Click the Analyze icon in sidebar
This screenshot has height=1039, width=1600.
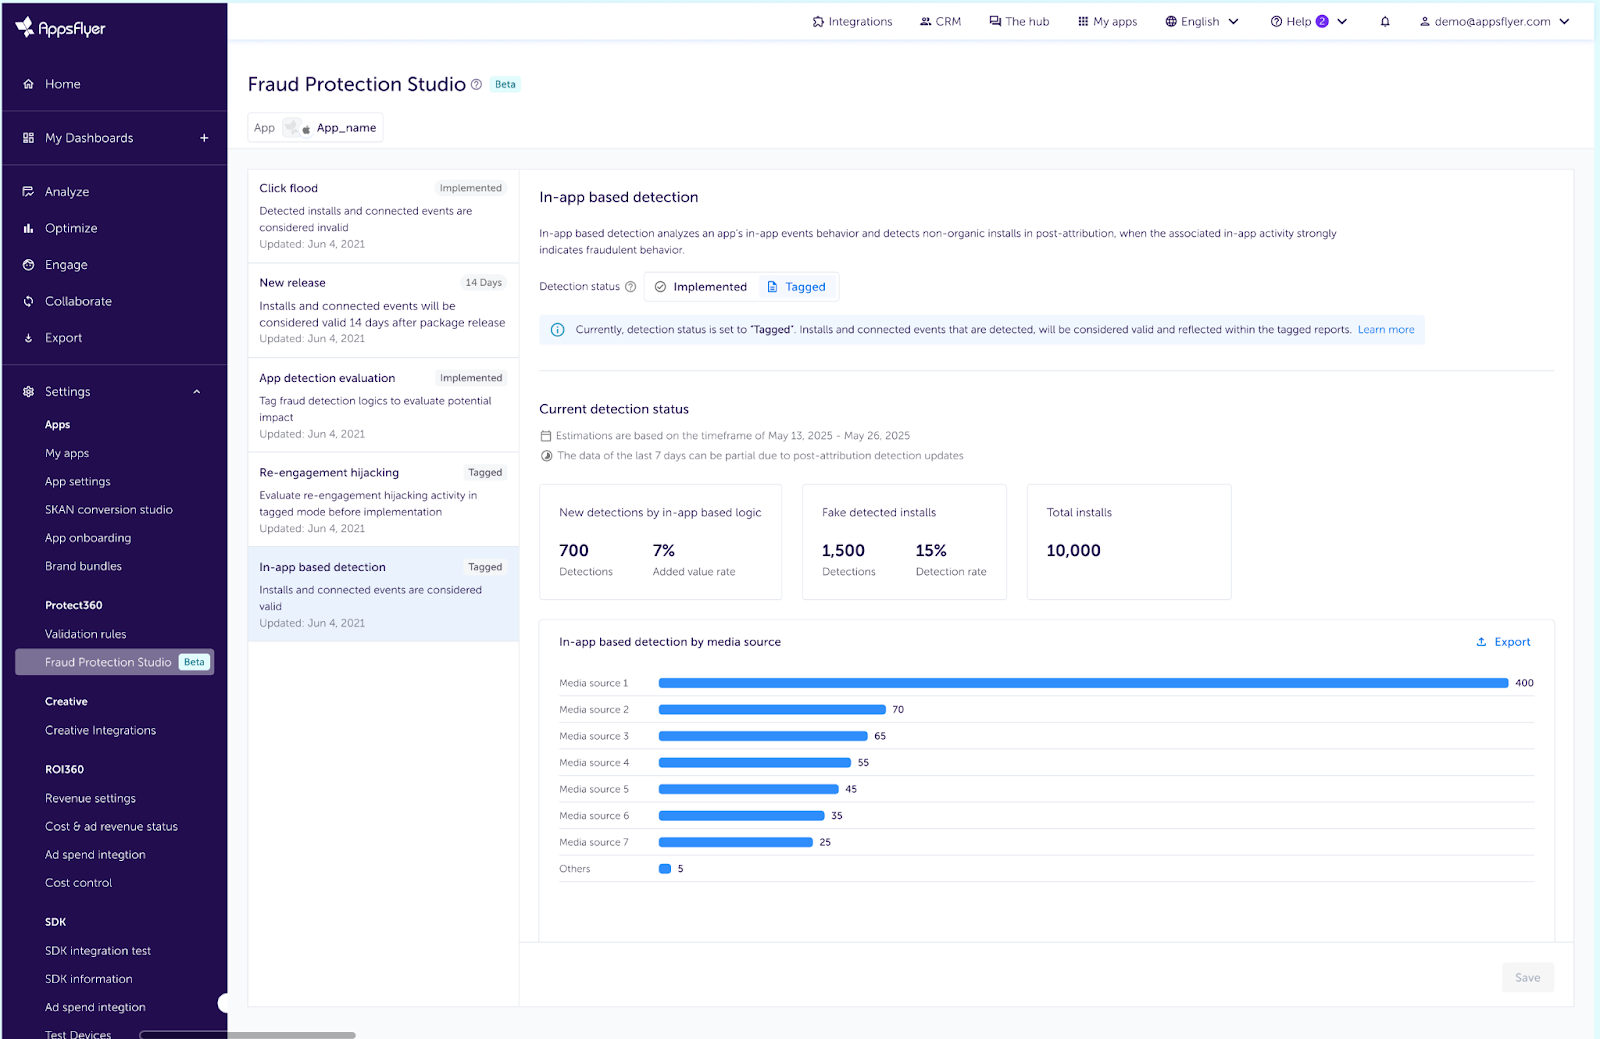click(x=28, y=192)
